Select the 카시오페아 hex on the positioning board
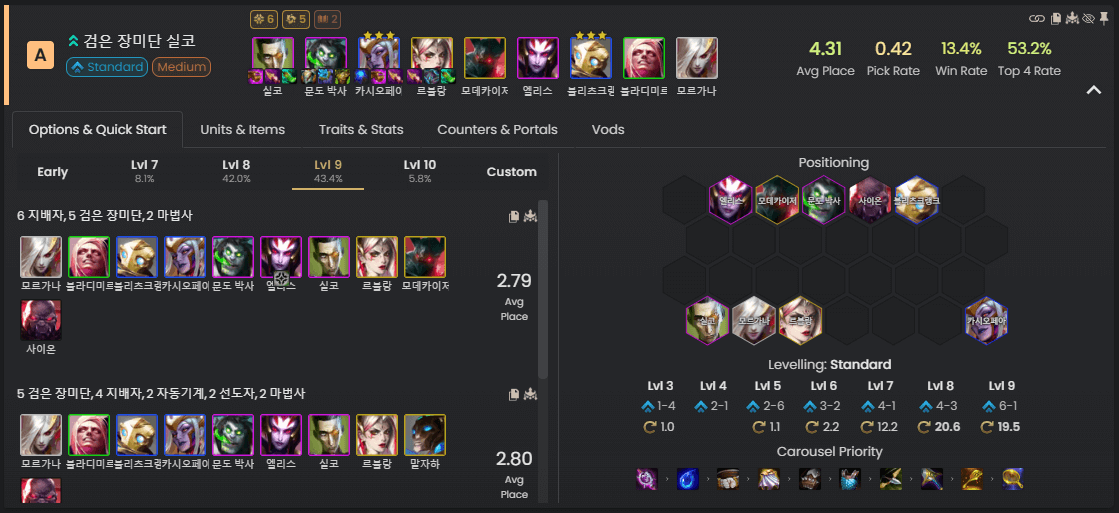 point(986,321)
